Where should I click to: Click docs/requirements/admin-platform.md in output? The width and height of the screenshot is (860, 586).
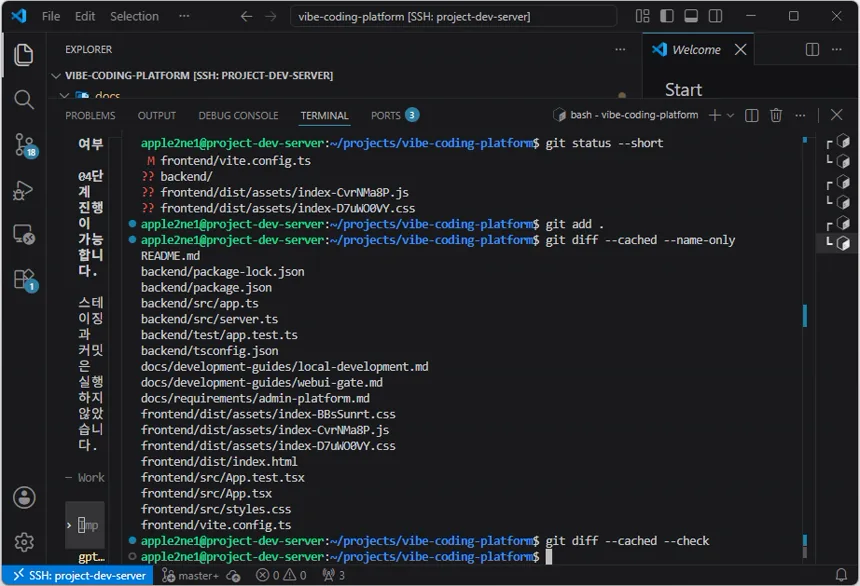255,398
